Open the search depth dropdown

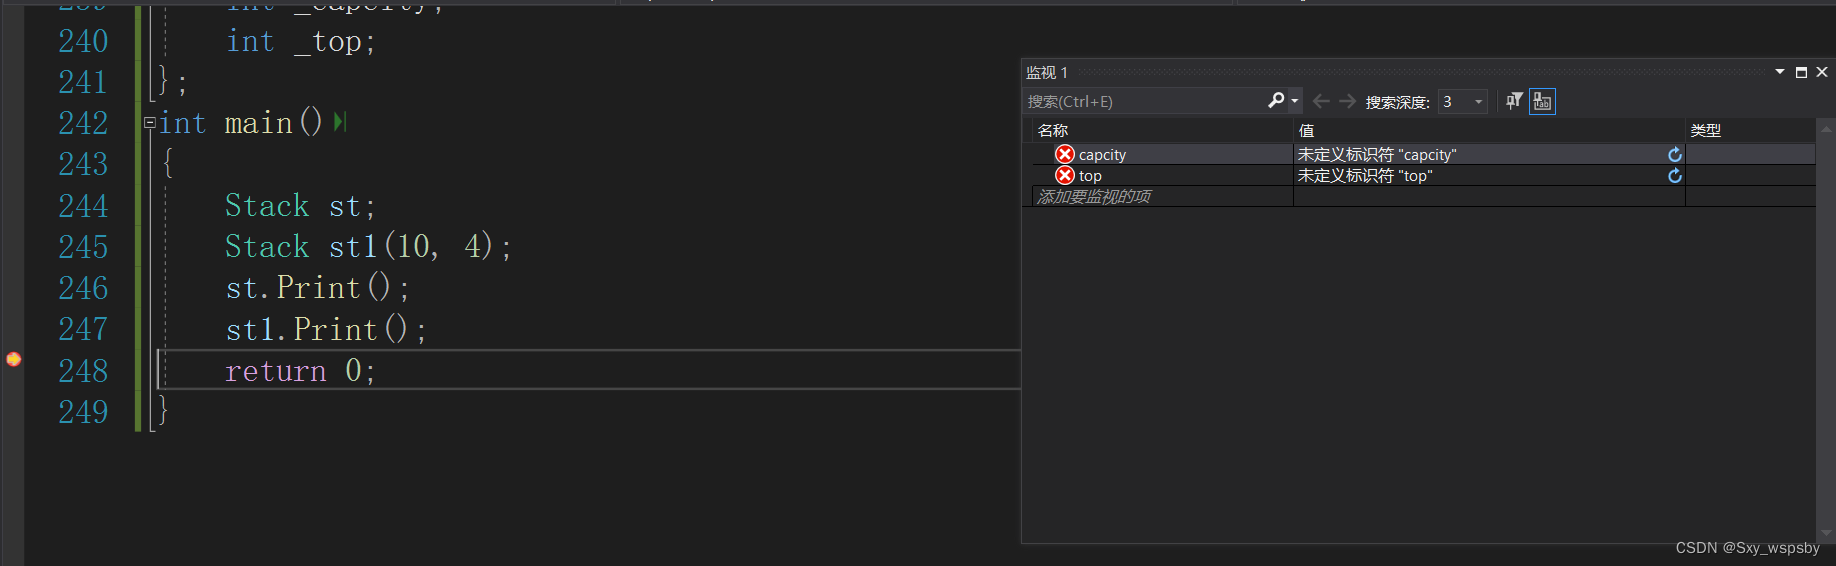click(x=1478, y=101)
